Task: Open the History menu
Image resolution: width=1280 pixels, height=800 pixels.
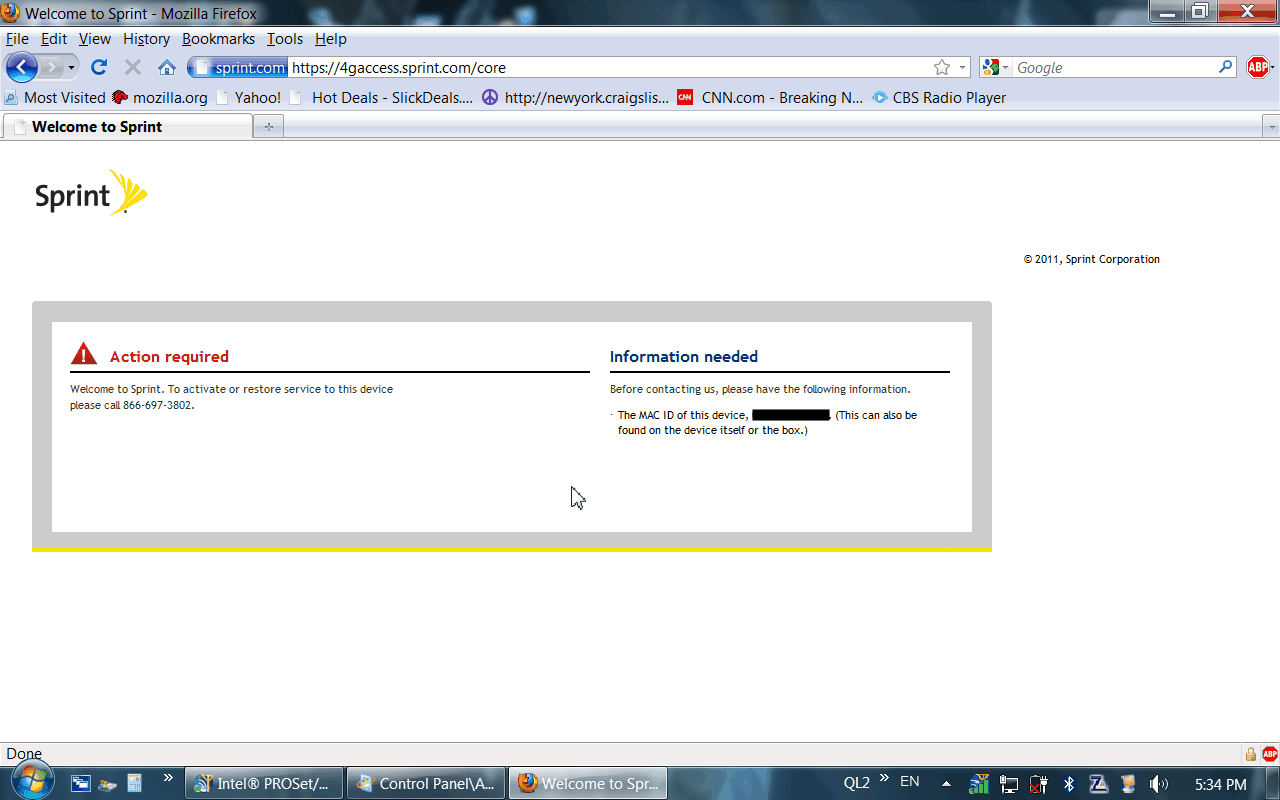Action: pyautogui.click(x=147, y=39)
